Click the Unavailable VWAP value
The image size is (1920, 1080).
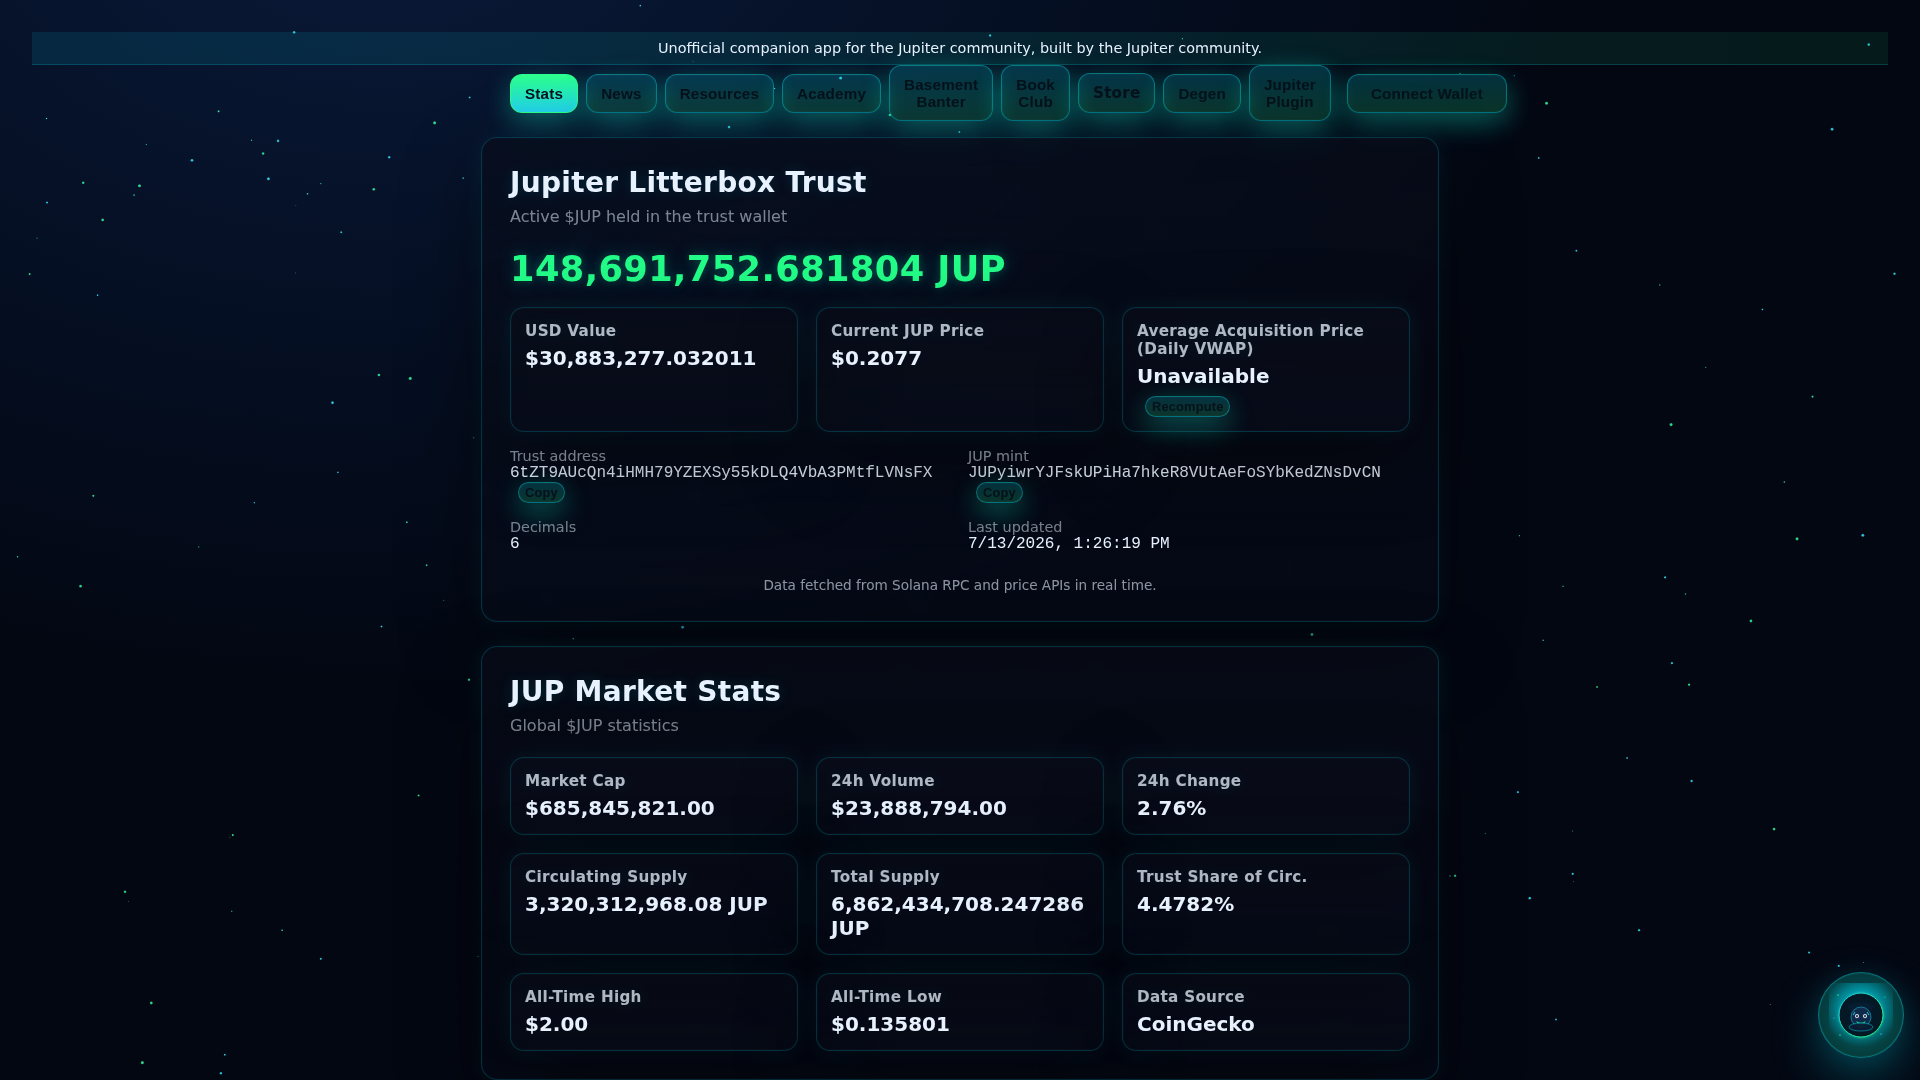1203,376
